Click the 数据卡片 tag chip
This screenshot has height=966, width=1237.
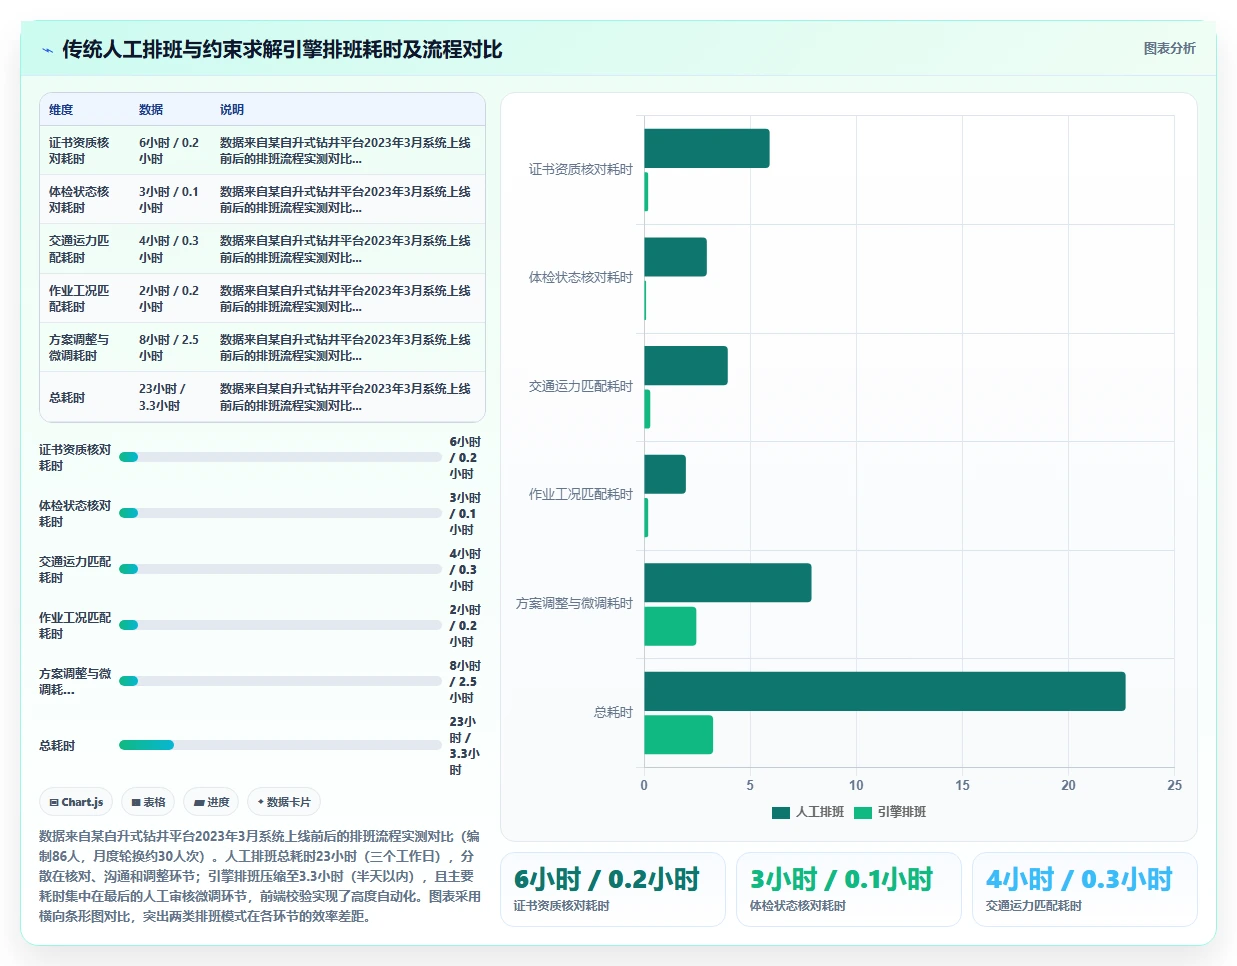click(284, 802)
